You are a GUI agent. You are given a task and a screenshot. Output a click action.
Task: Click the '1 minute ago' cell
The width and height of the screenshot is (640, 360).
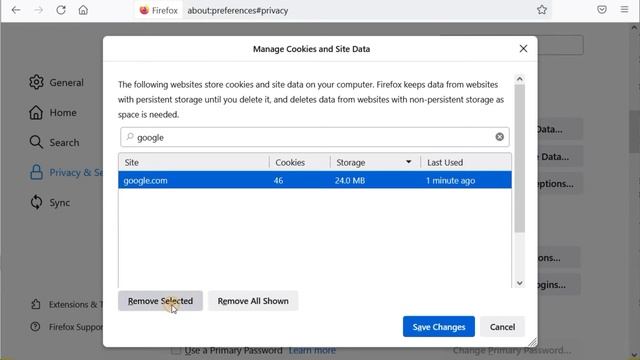pos(451,180)
